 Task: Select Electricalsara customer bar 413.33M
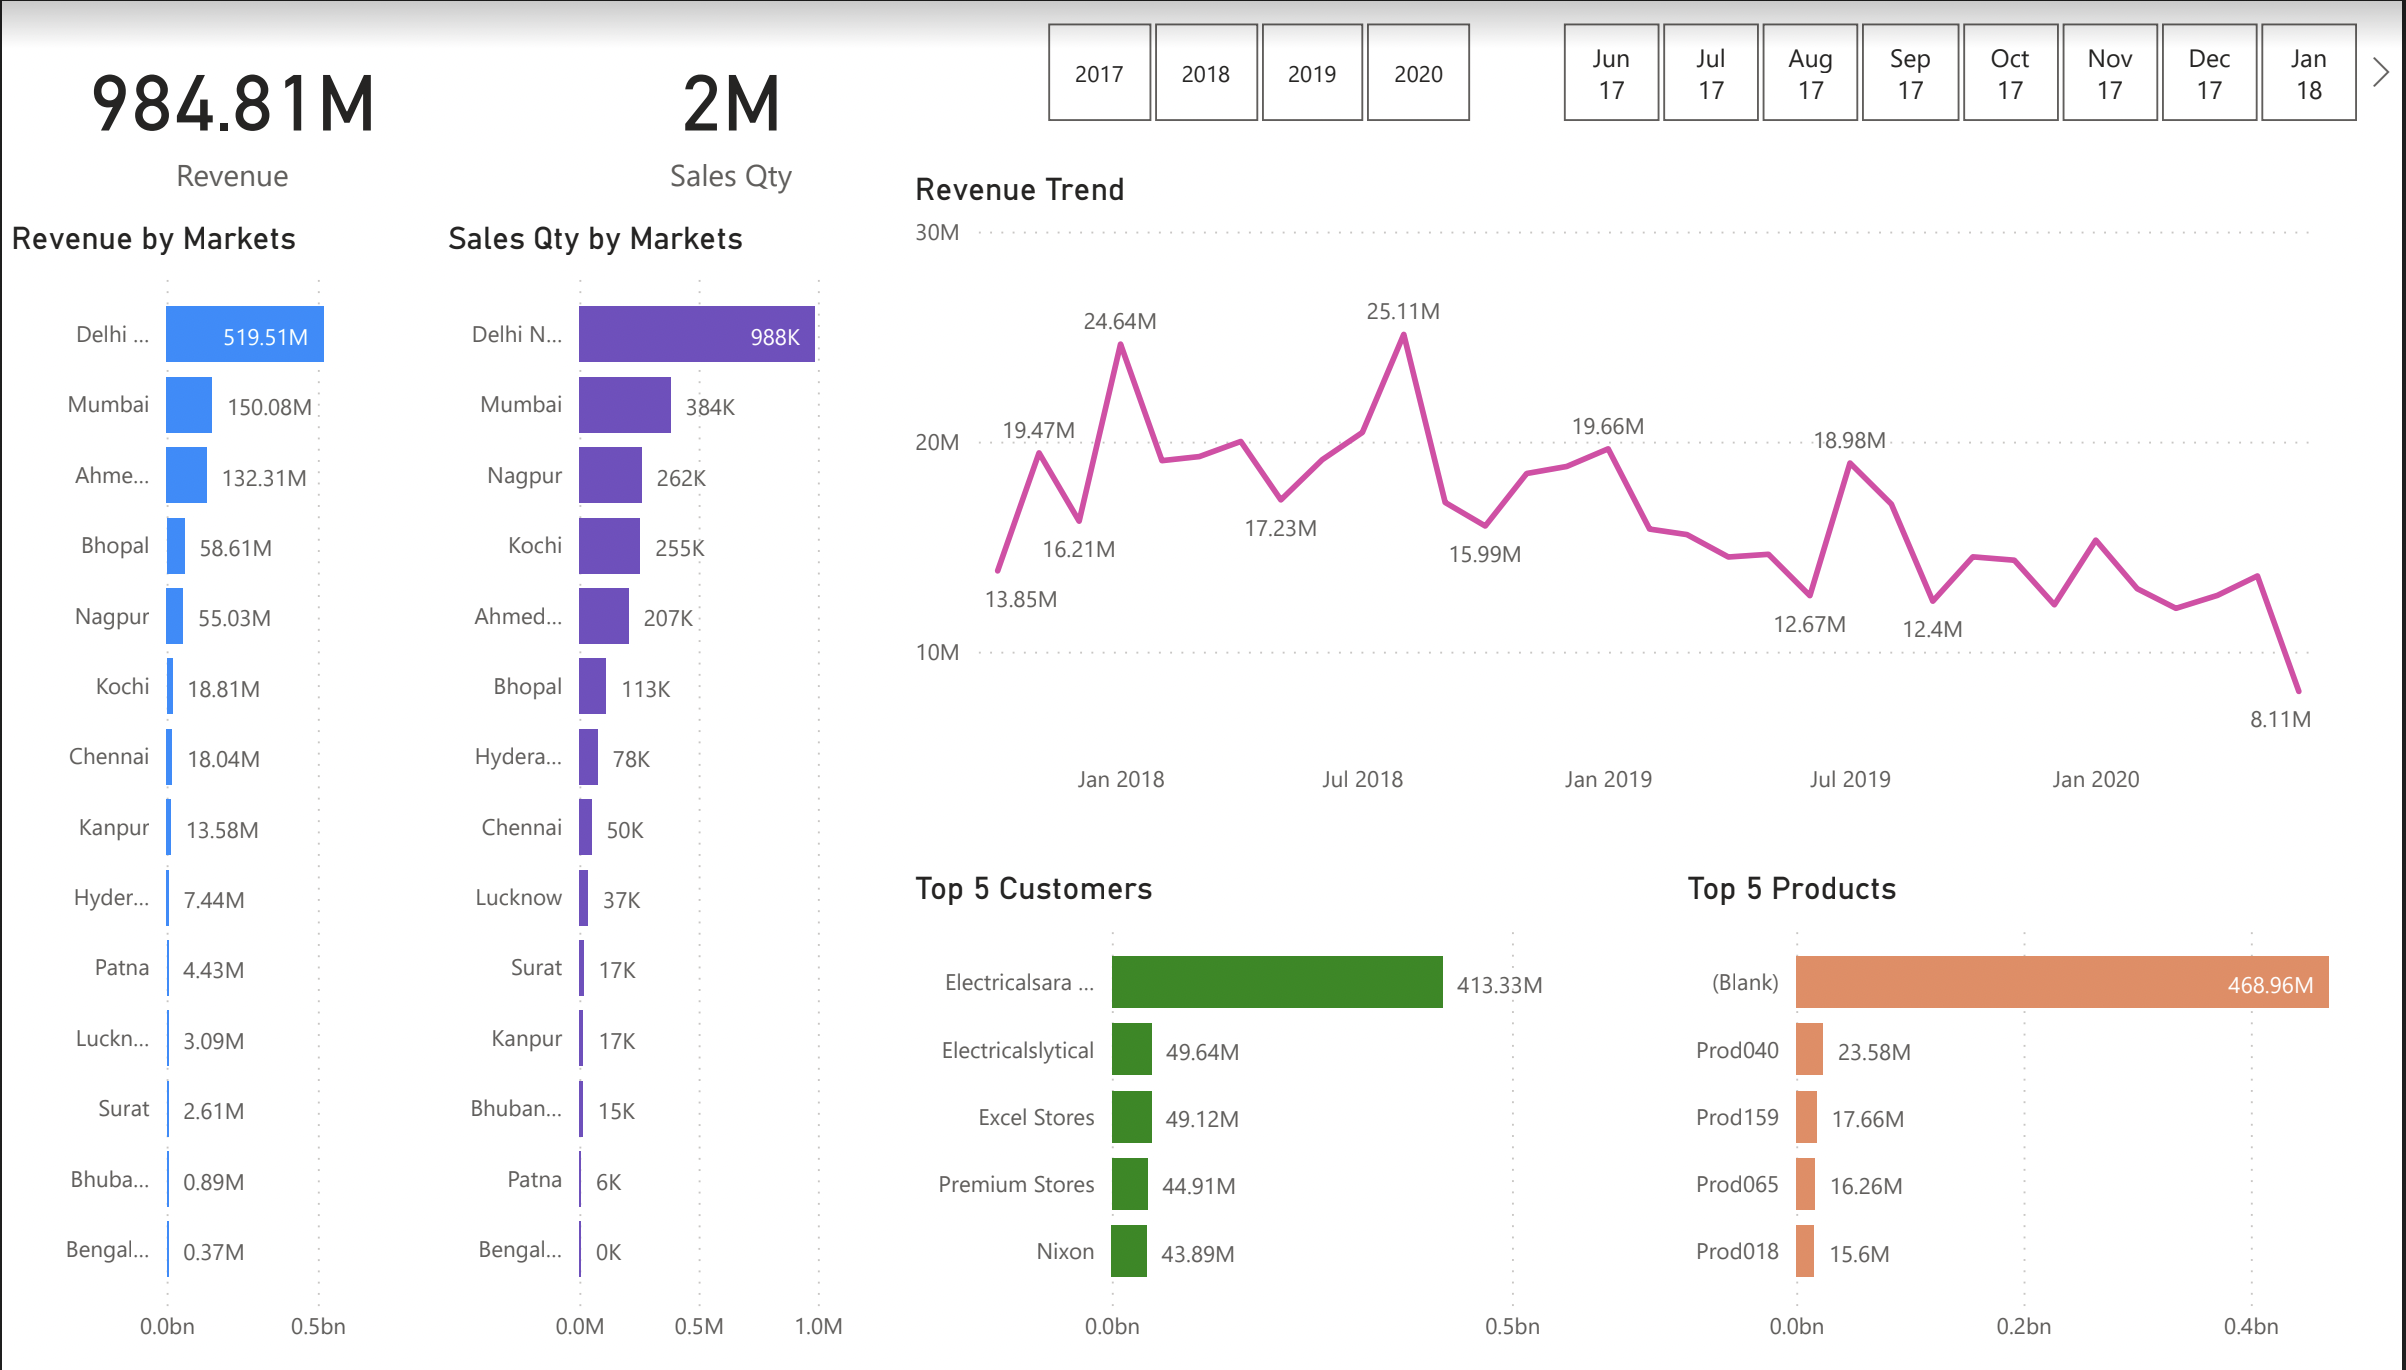pos(1277,982)
